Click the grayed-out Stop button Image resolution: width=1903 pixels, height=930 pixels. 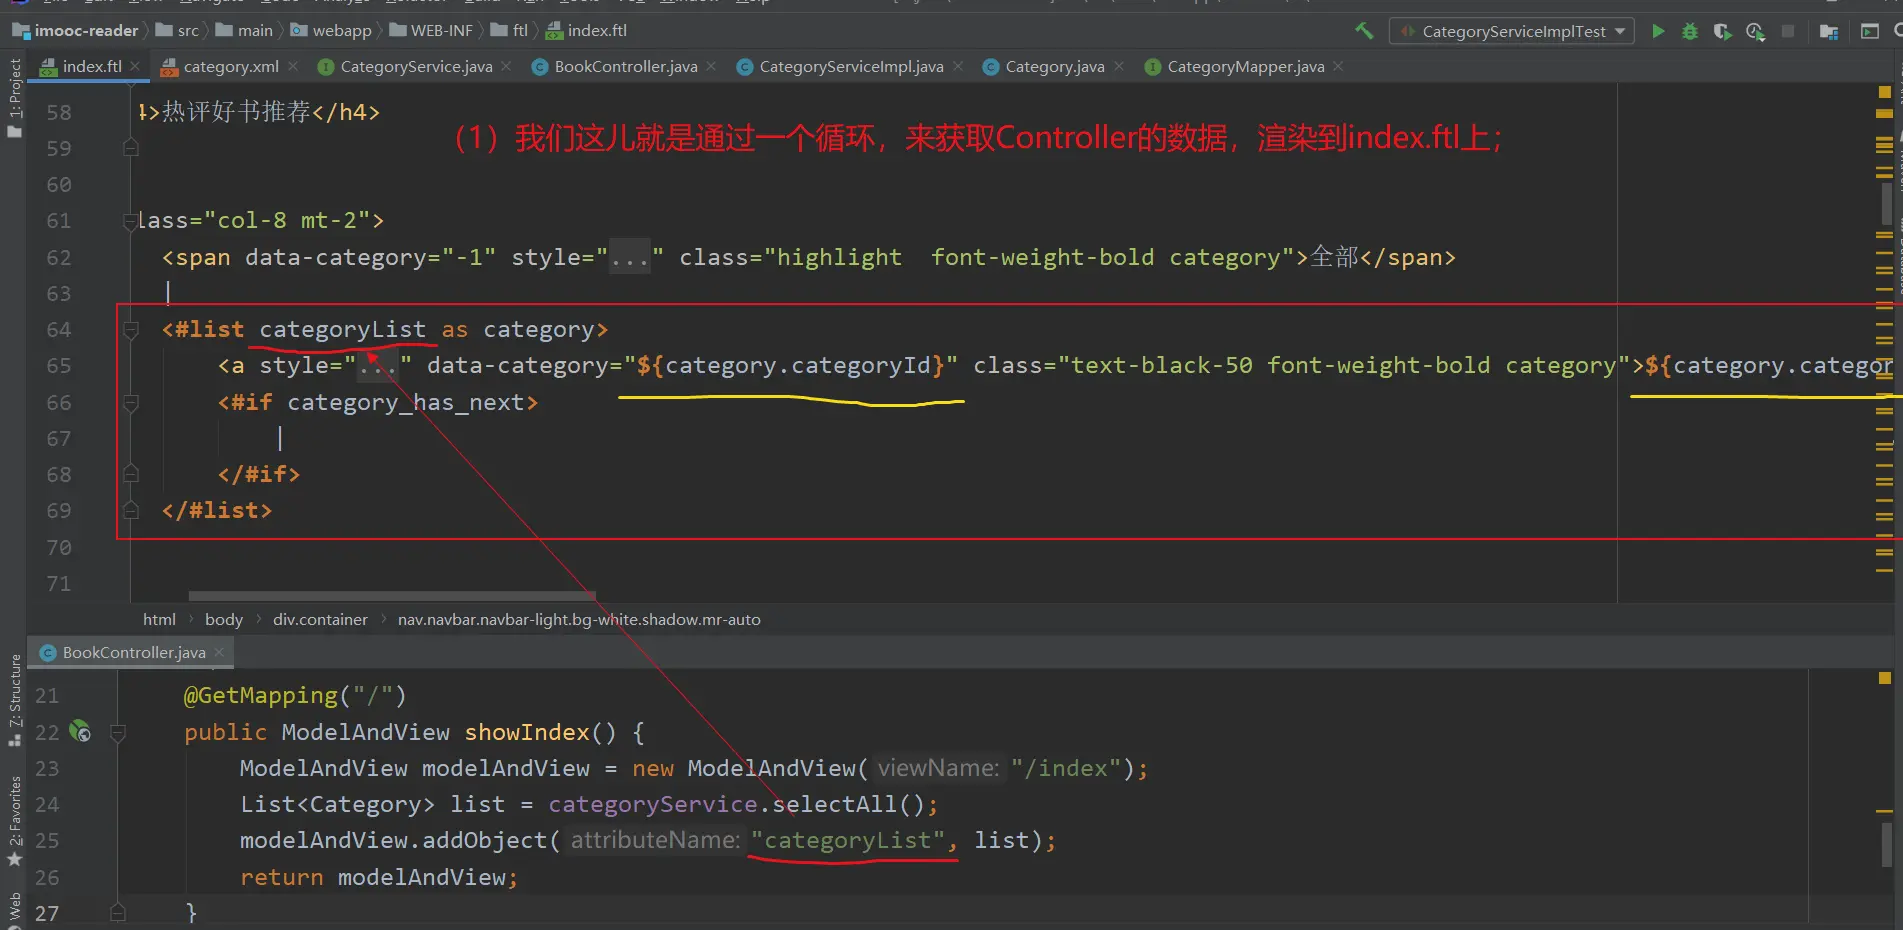tap(1788, 31)
